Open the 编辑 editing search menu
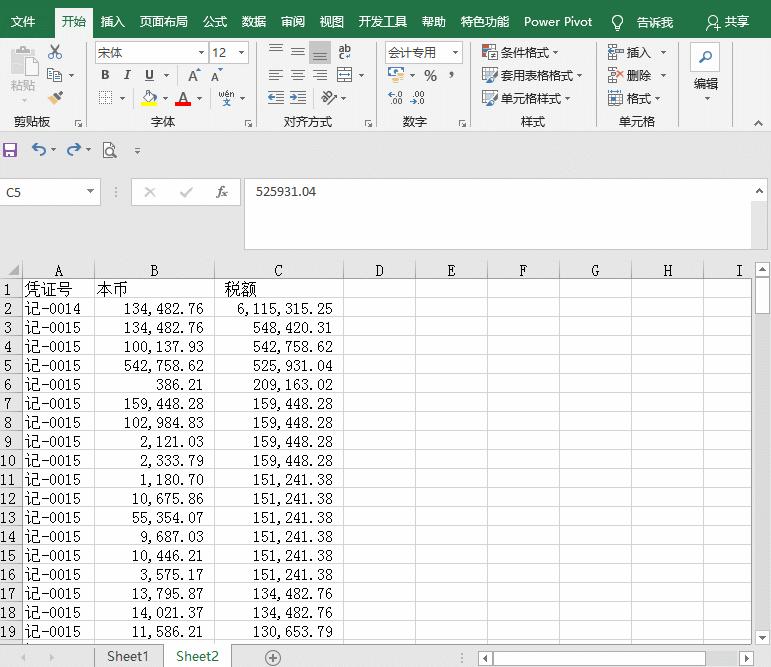Viewport: 771px width, 667px height. [x=706, y=72]
